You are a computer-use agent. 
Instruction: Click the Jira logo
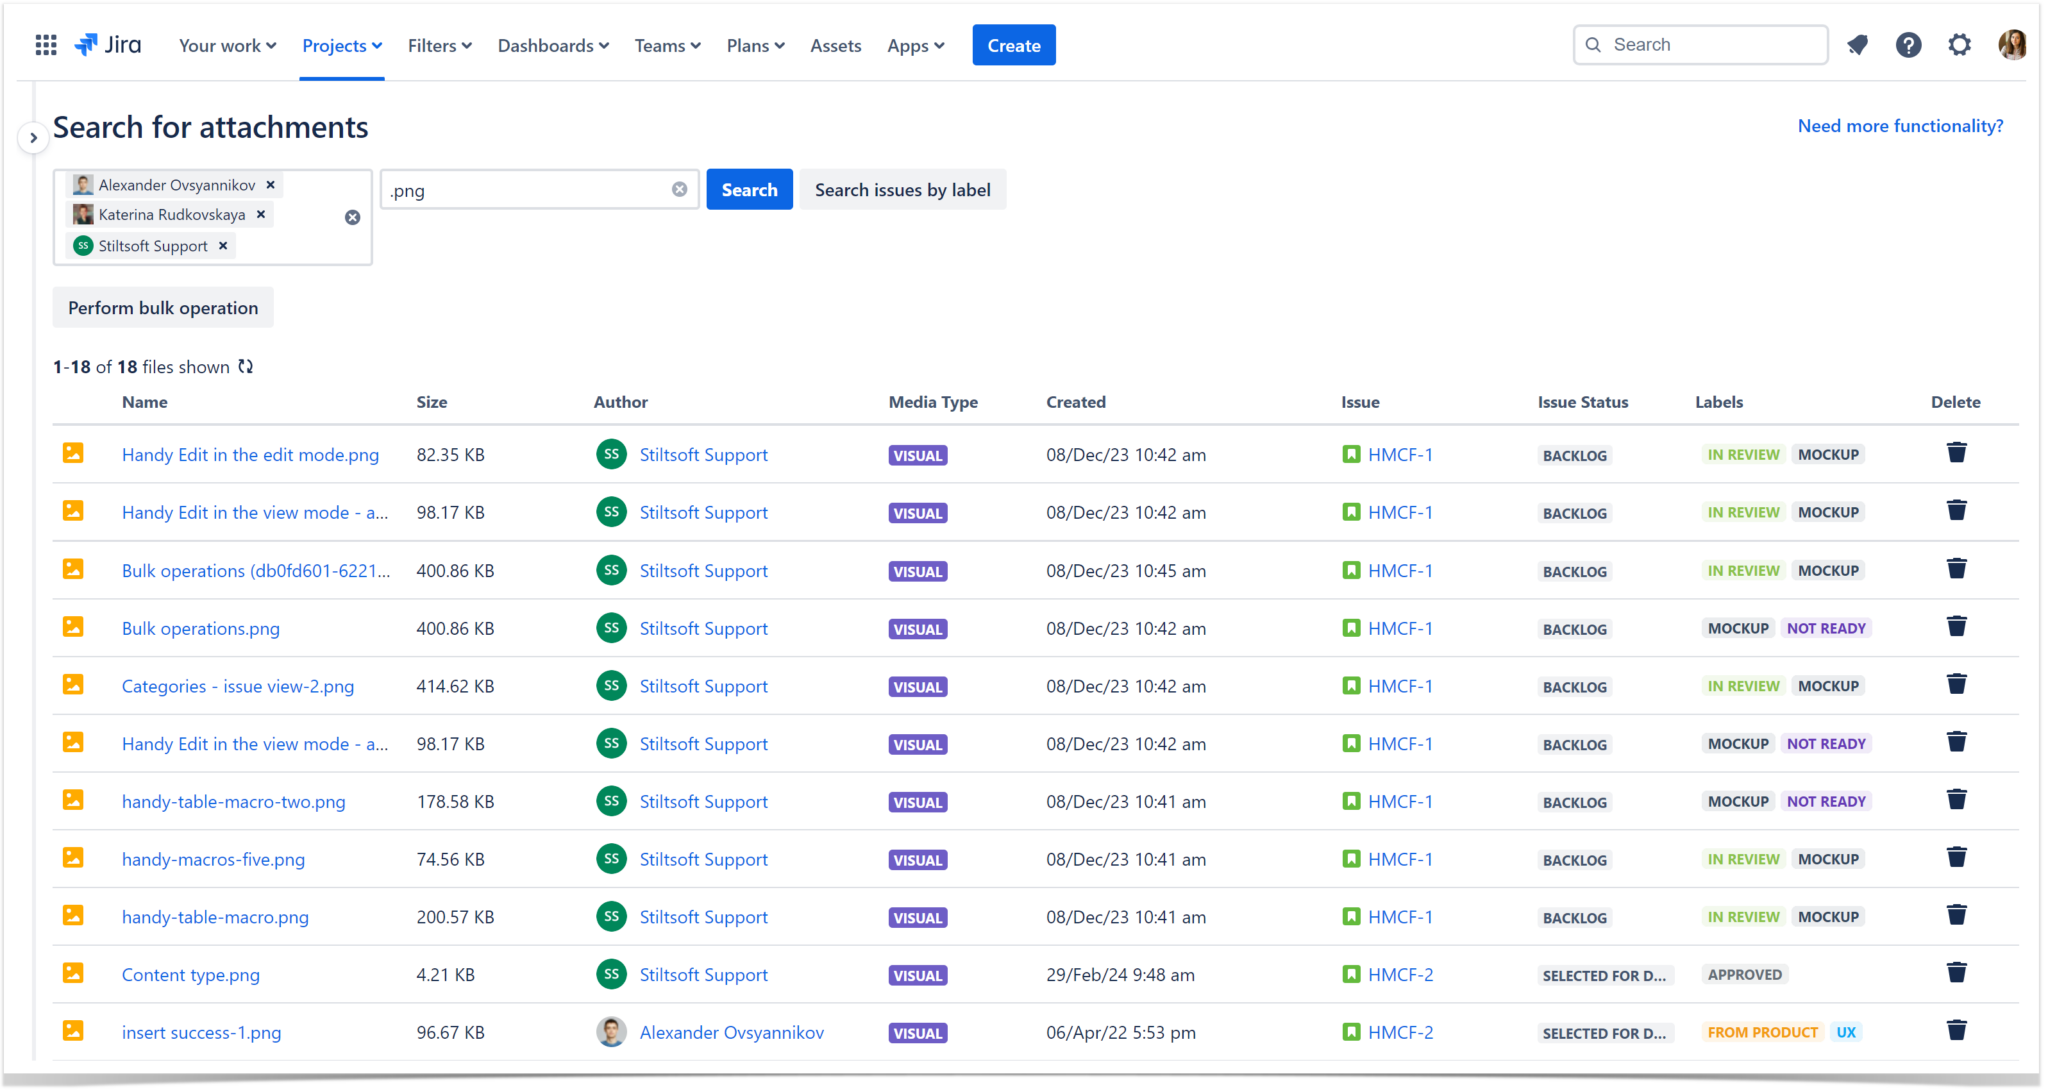(107, 44)
